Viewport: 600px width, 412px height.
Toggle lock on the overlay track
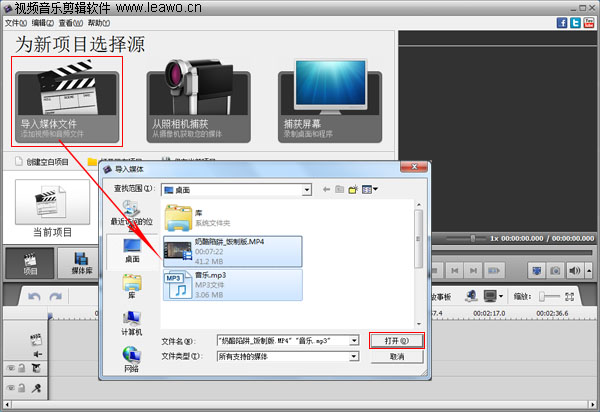(x=22, y=368)
